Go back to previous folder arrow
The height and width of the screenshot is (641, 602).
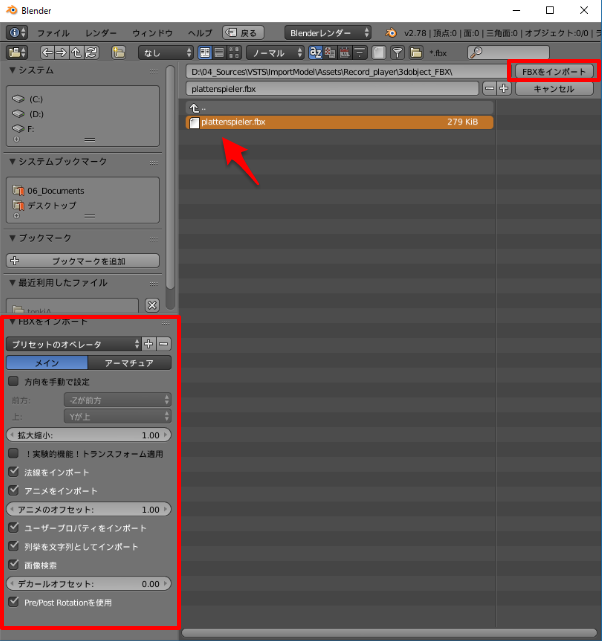[x=47, y=52]
